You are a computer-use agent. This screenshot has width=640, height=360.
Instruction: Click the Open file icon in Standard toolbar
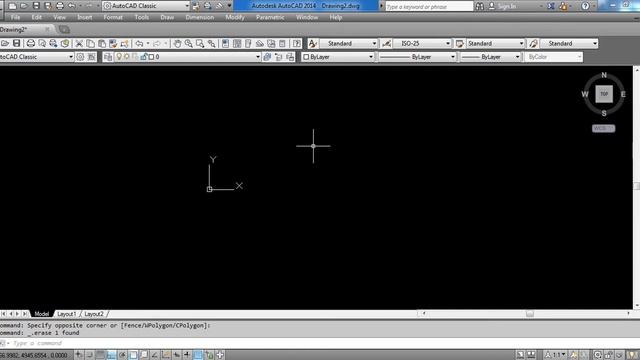pyautogui.click(x=5, y=43)
